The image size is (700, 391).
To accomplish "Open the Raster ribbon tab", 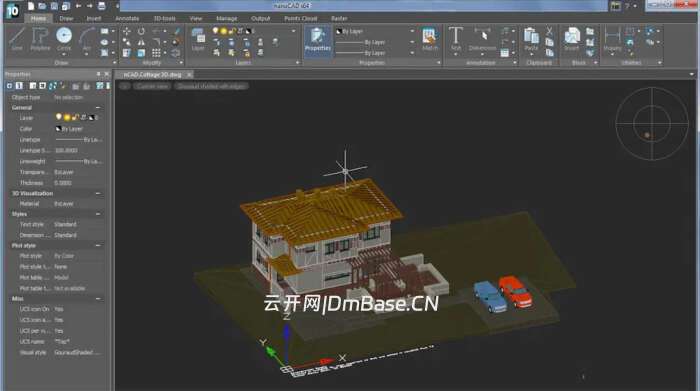I will pos(339,18).
